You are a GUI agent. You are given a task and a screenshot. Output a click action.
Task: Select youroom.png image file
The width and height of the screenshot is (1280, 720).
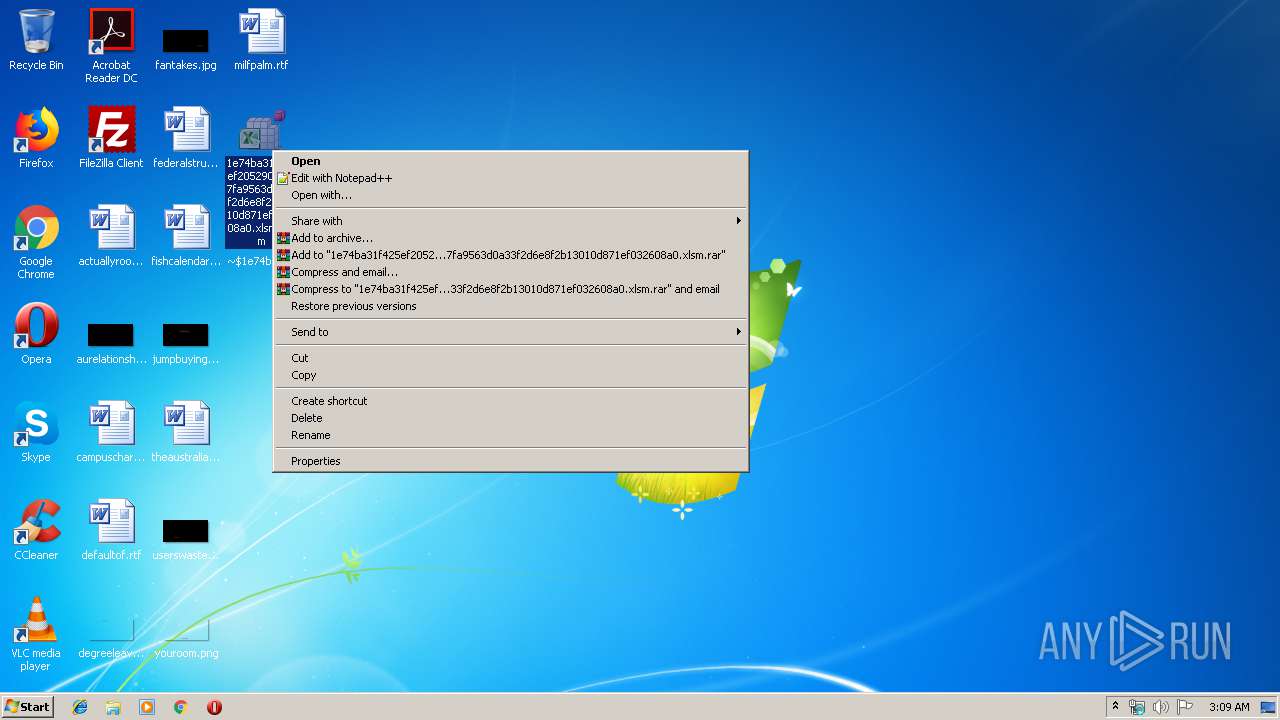pos(186,637)
